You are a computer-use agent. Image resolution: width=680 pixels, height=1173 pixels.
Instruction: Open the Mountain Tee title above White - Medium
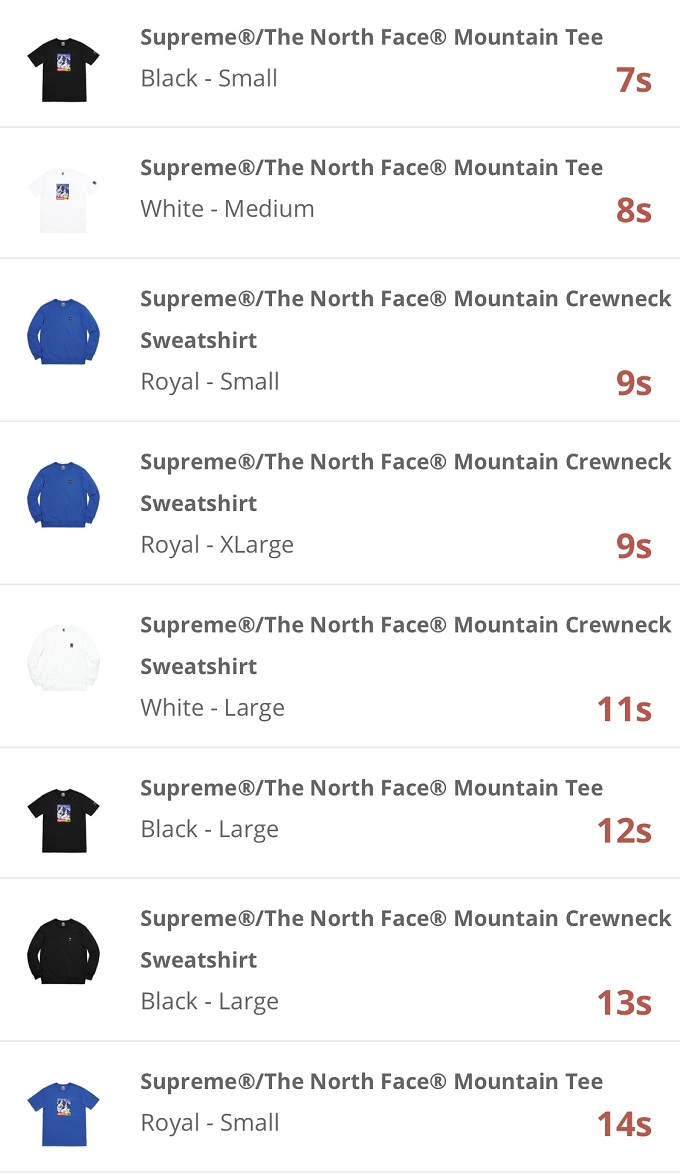pos(371,168)
